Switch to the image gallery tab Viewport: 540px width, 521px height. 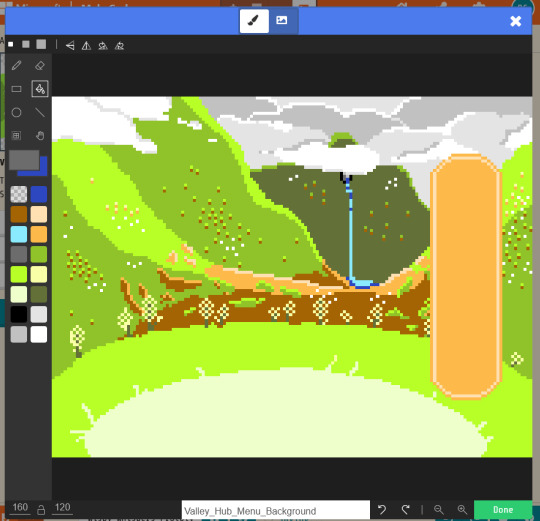point(282,20)
